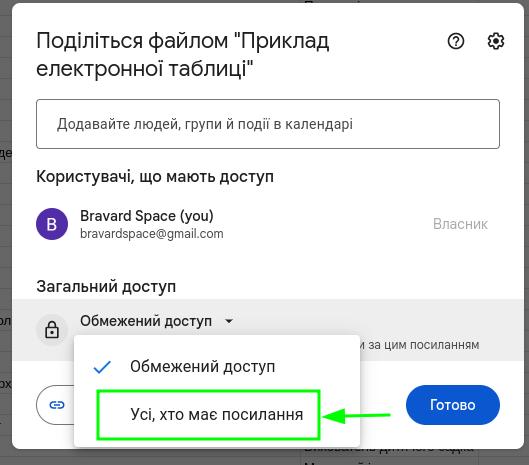Click the bravardspace@gmail.com email text
The width and height of the screenshot is (529, 465).
tap(152, 234)
